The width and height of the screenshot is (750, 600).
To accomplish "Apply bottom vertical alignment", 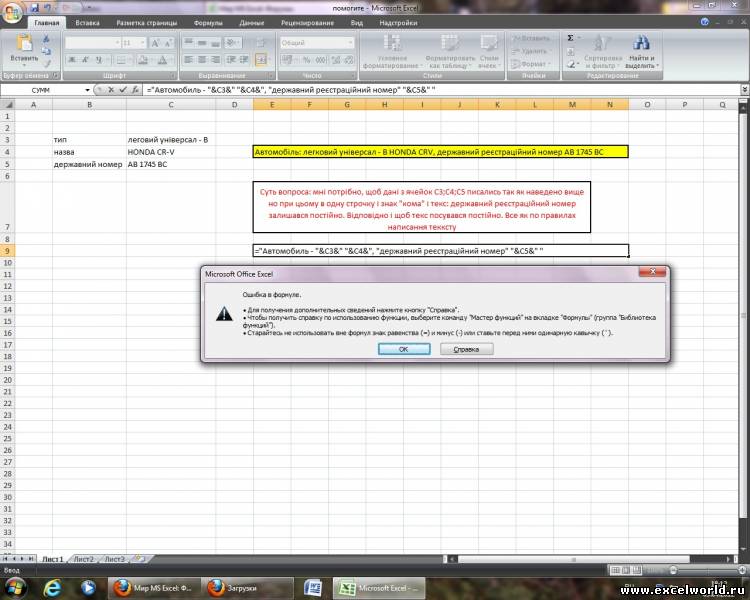I will pos(215,43).
